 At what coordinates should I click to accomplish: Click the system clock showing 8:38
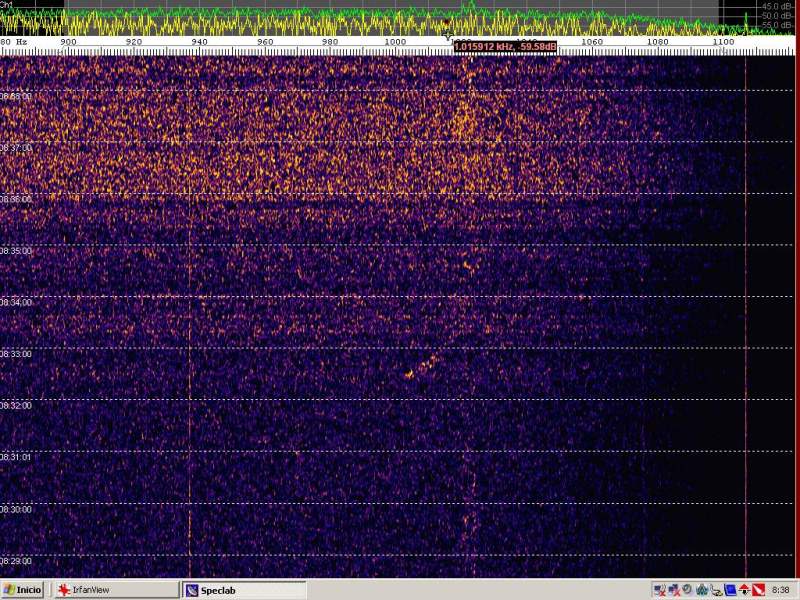[x=781, y=590]
